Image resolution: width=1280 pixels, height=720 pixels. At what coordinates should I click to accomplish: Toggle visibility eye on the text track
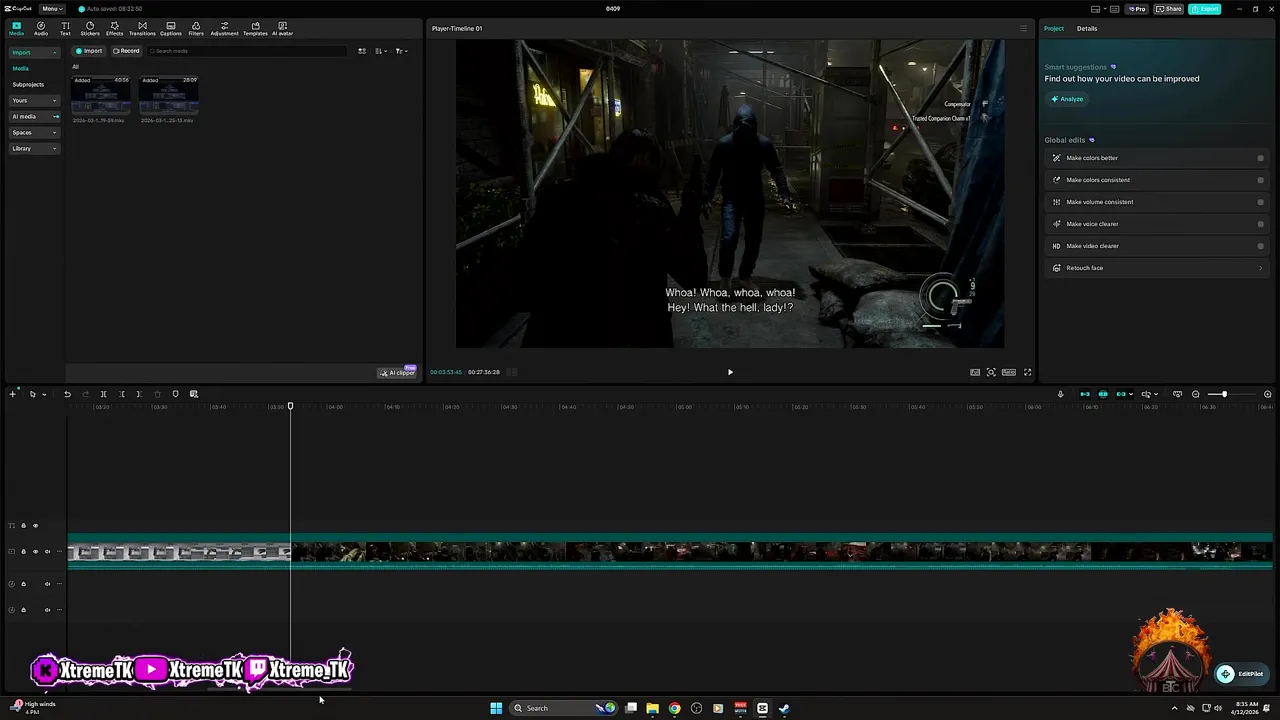tap(35, 526)
